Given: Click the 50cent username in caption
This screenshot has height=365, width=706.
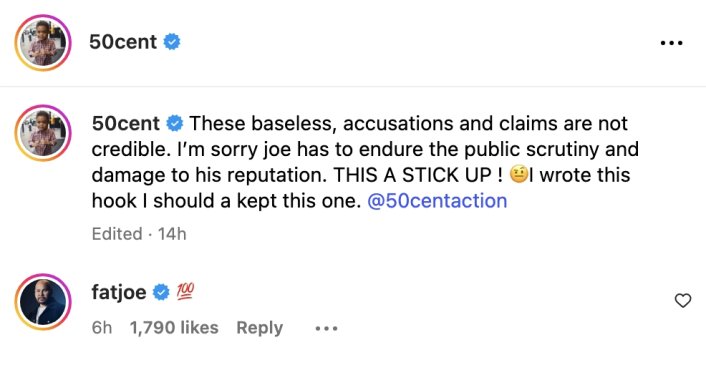Looking at the screenshot, I should click(126, 123).
